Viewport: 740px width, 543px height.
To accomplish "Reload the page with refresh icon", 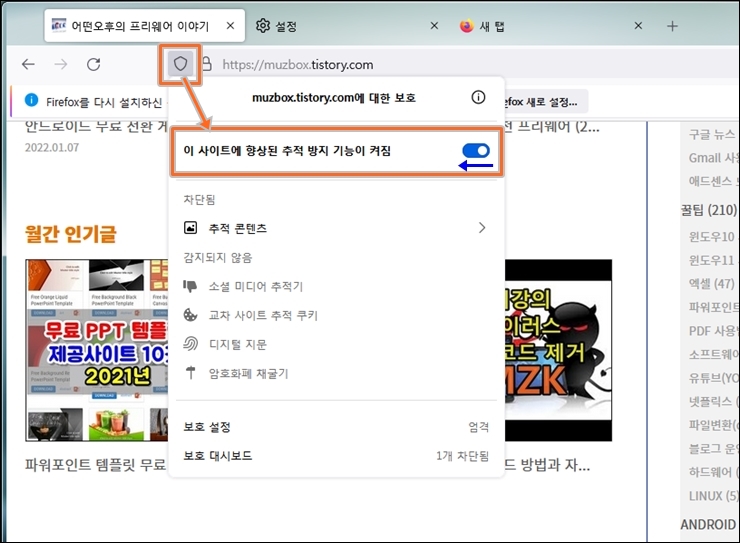I will click(93, 64).
